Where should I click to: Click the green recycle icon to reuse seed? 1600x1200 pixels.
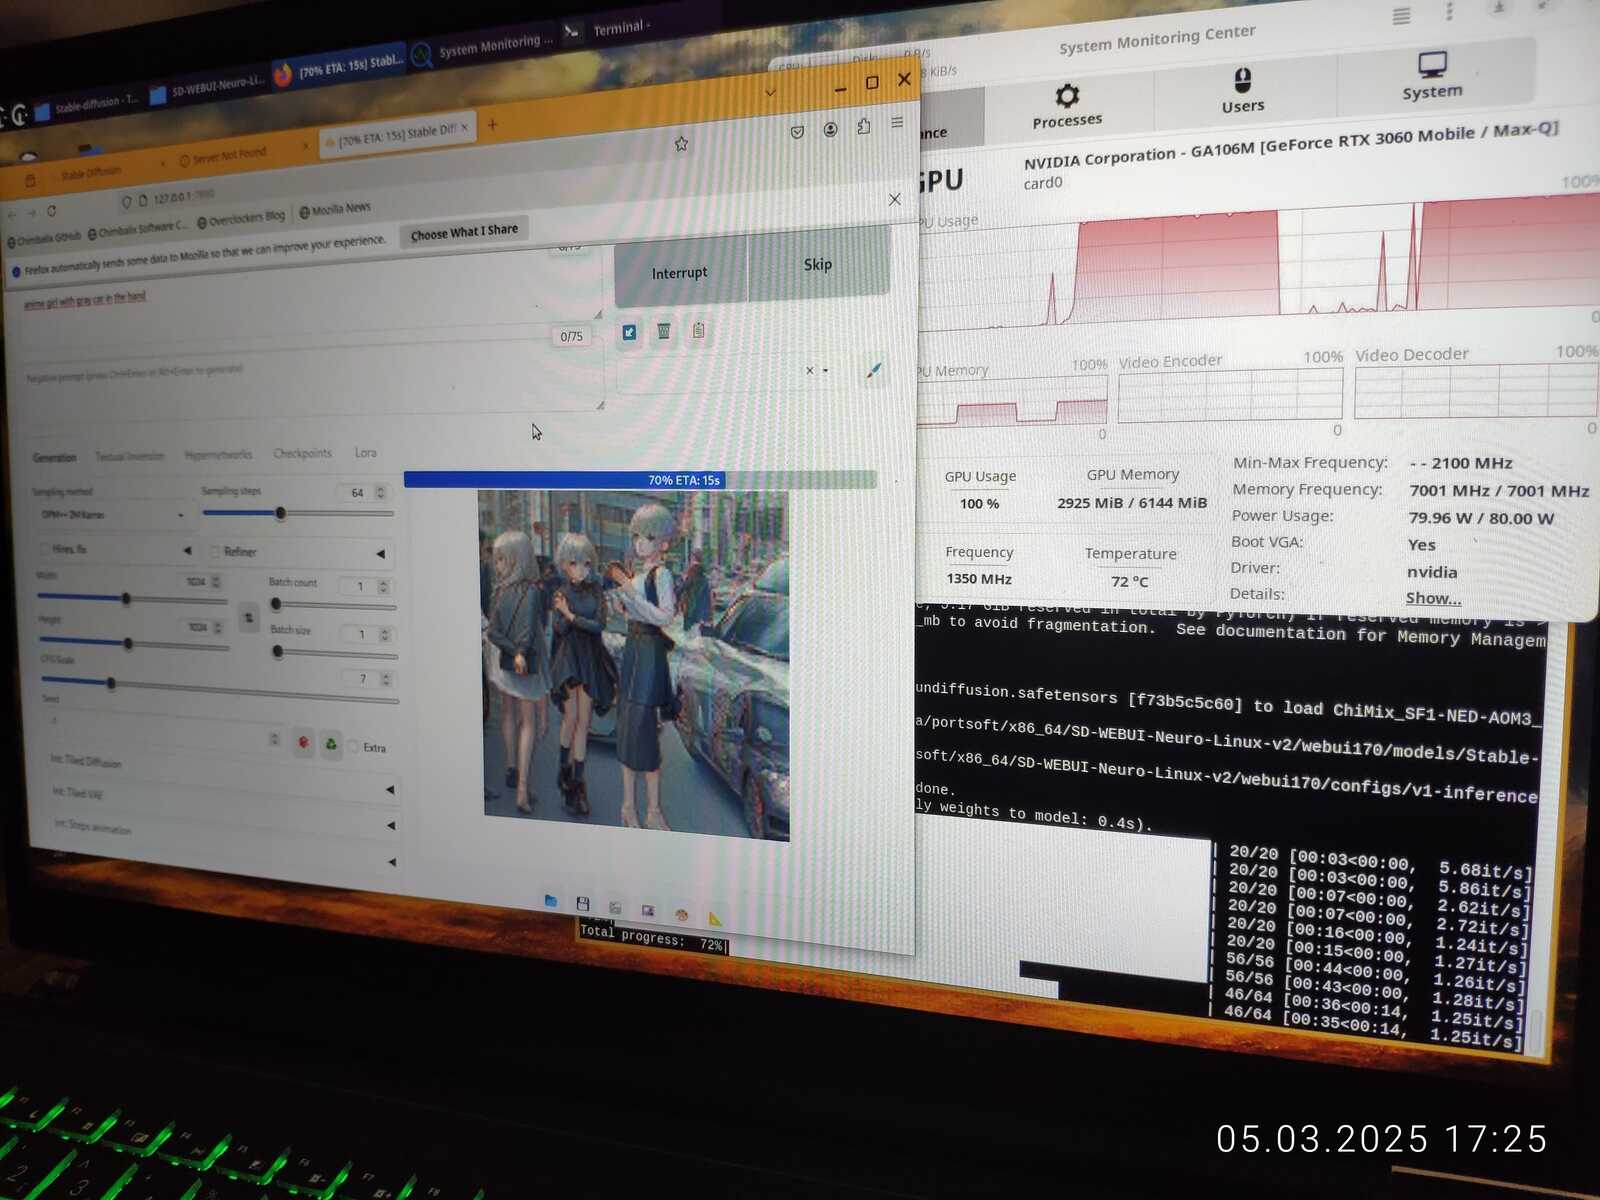331,744
